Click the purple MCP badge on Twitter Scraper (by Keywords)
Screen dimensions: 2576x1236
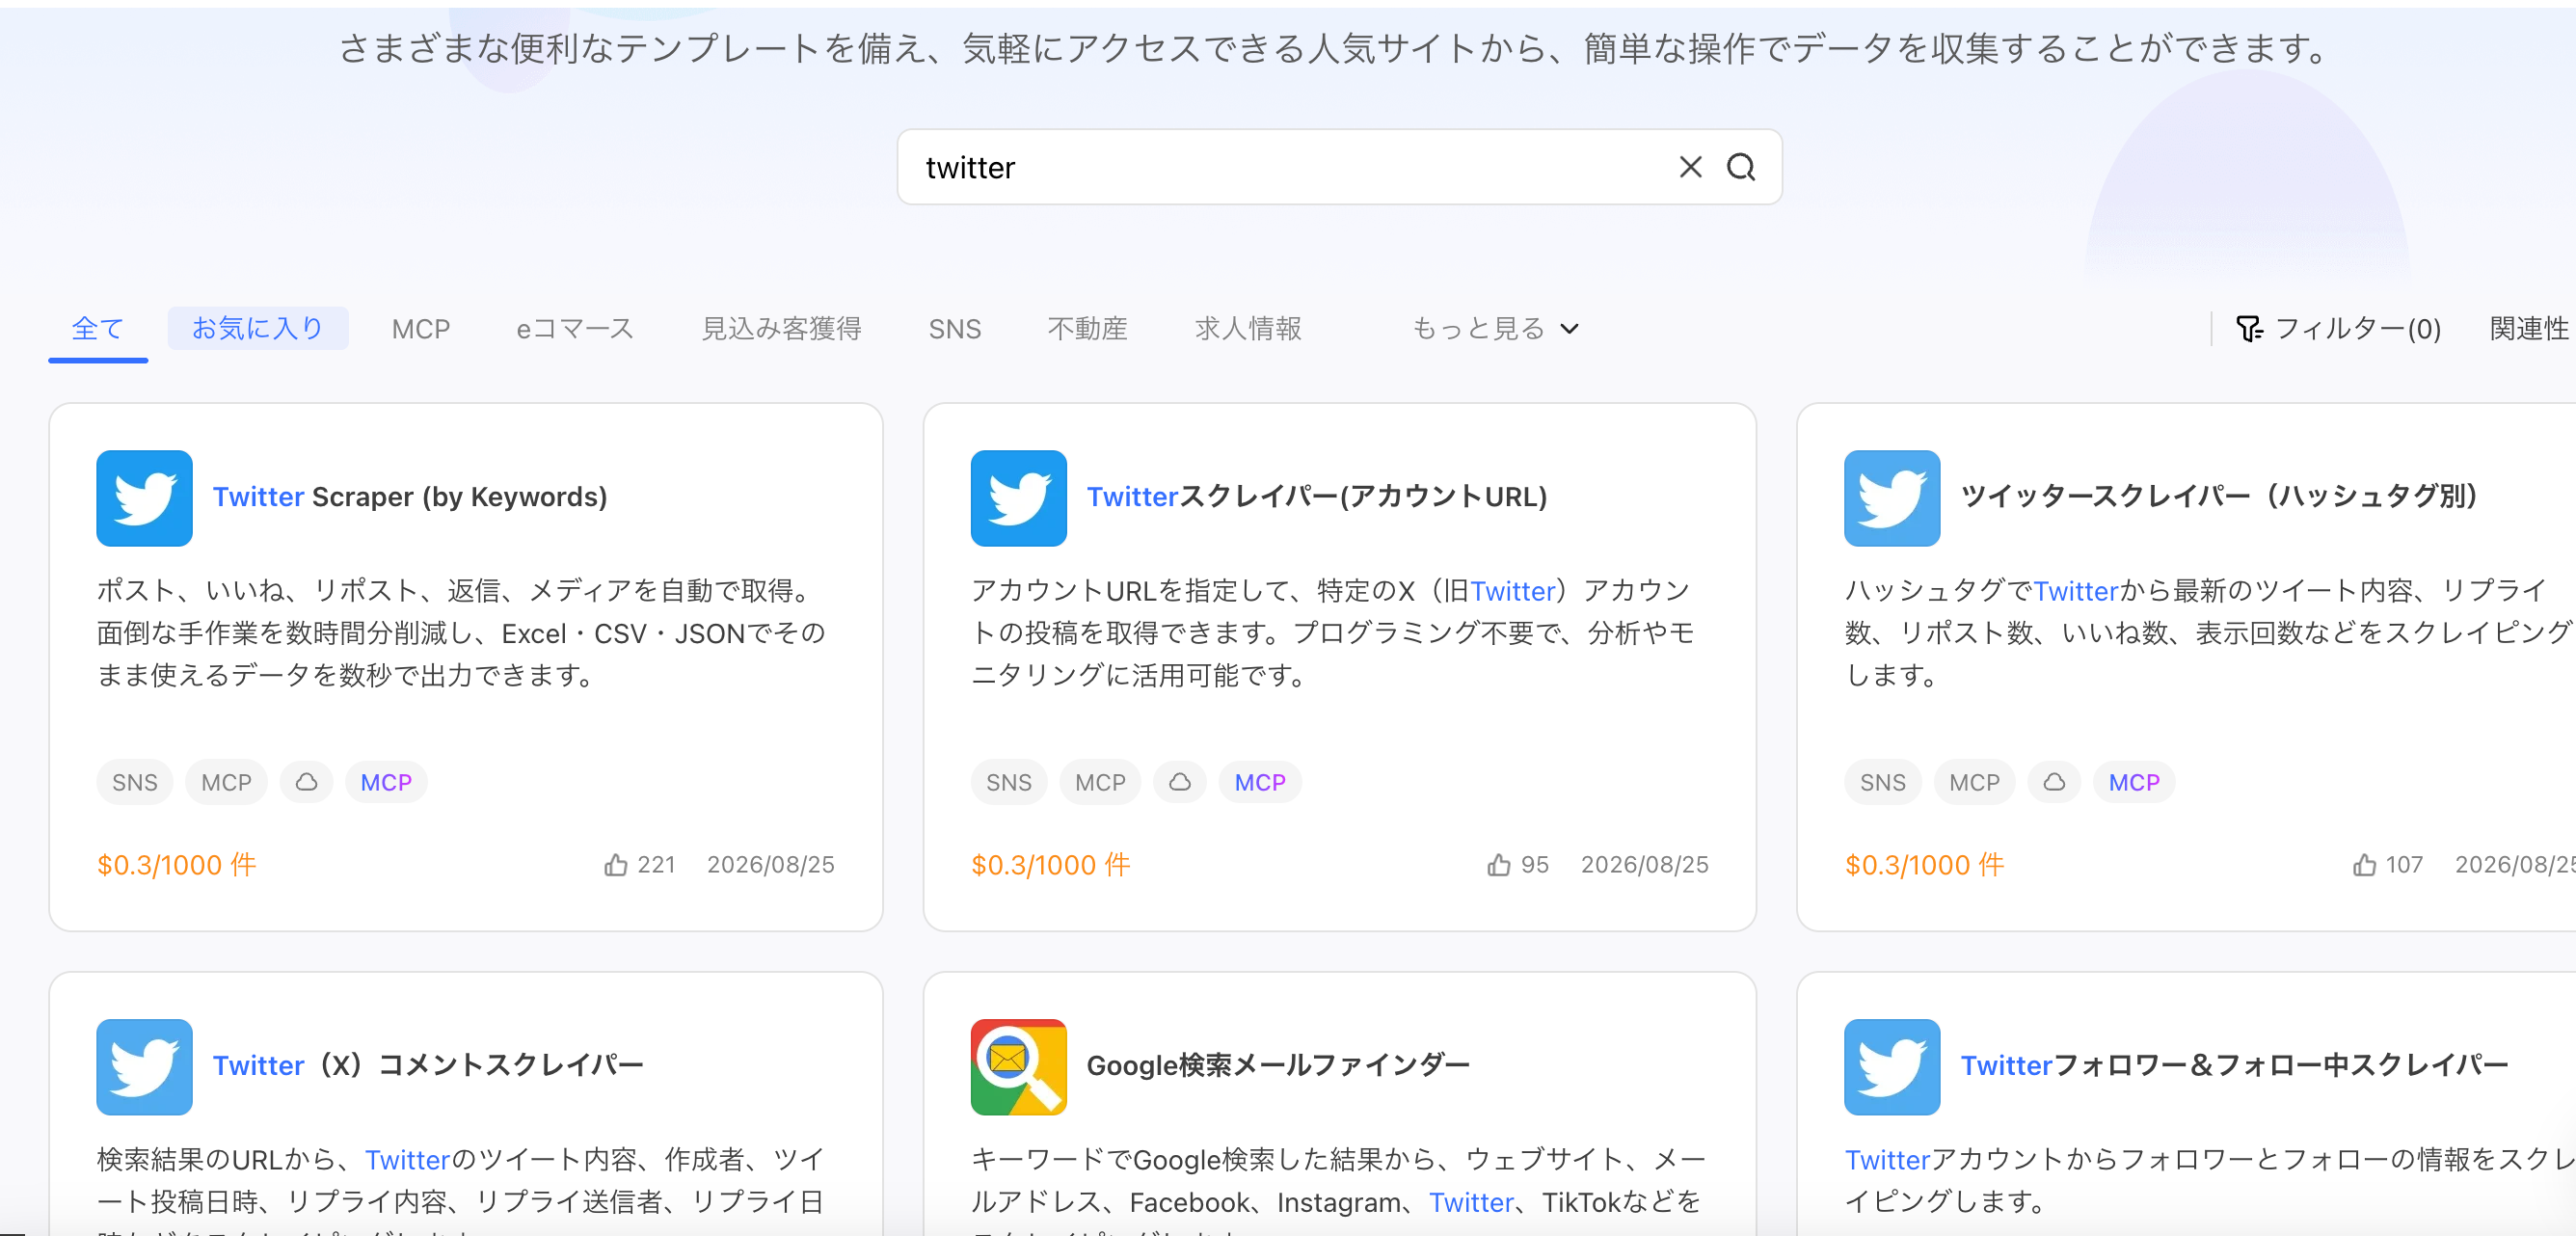point(386,782)
